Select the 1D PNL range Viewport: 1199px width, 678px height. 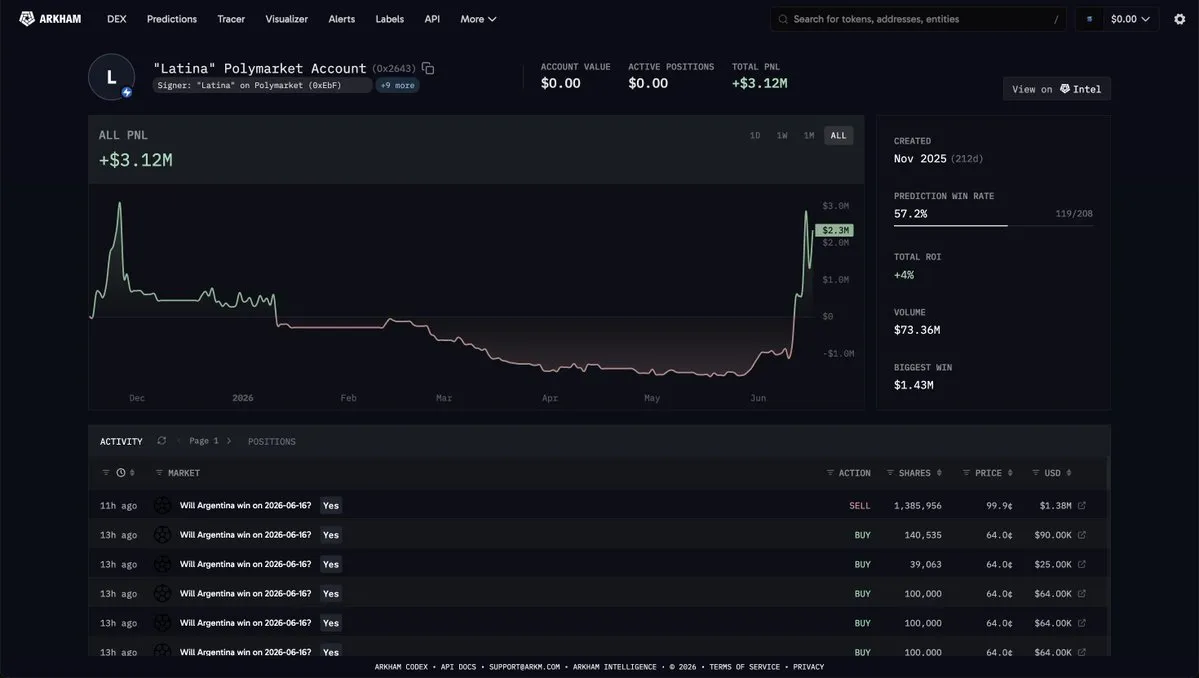click(755, 135)
